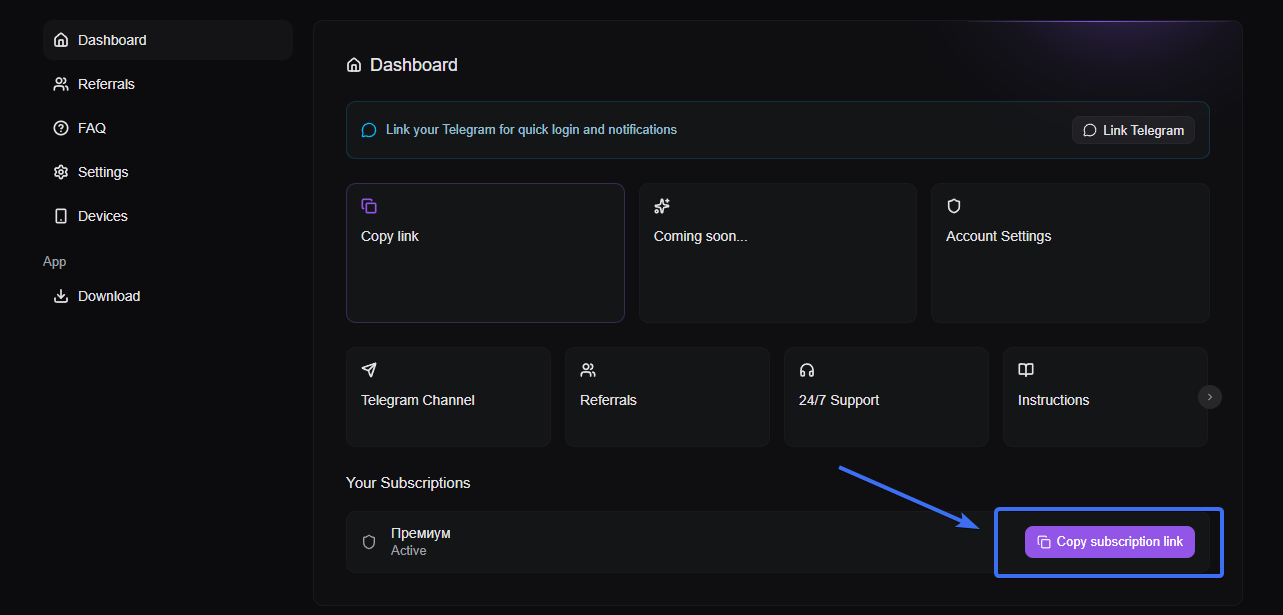Click the Referrals people icon in sidebar
This screenshot has height=615, width=1283.
61,84
